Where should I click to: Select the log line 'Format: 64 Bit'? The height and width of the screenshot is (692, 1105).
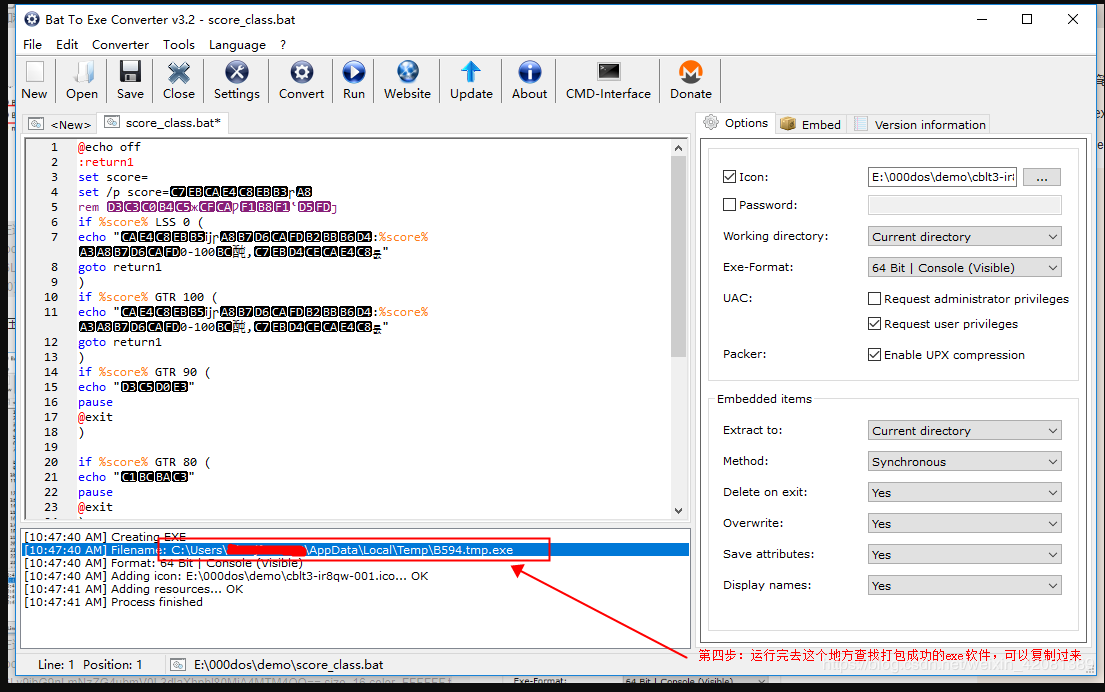[163, 563]
